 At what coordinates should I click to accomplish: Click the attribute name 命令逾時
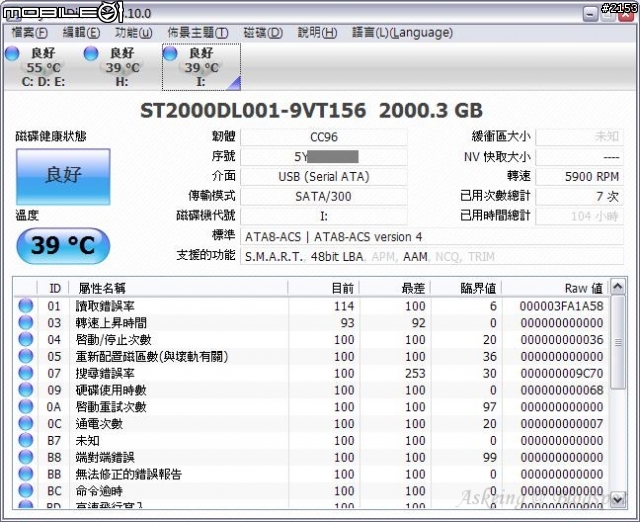(x=99, y=491)
